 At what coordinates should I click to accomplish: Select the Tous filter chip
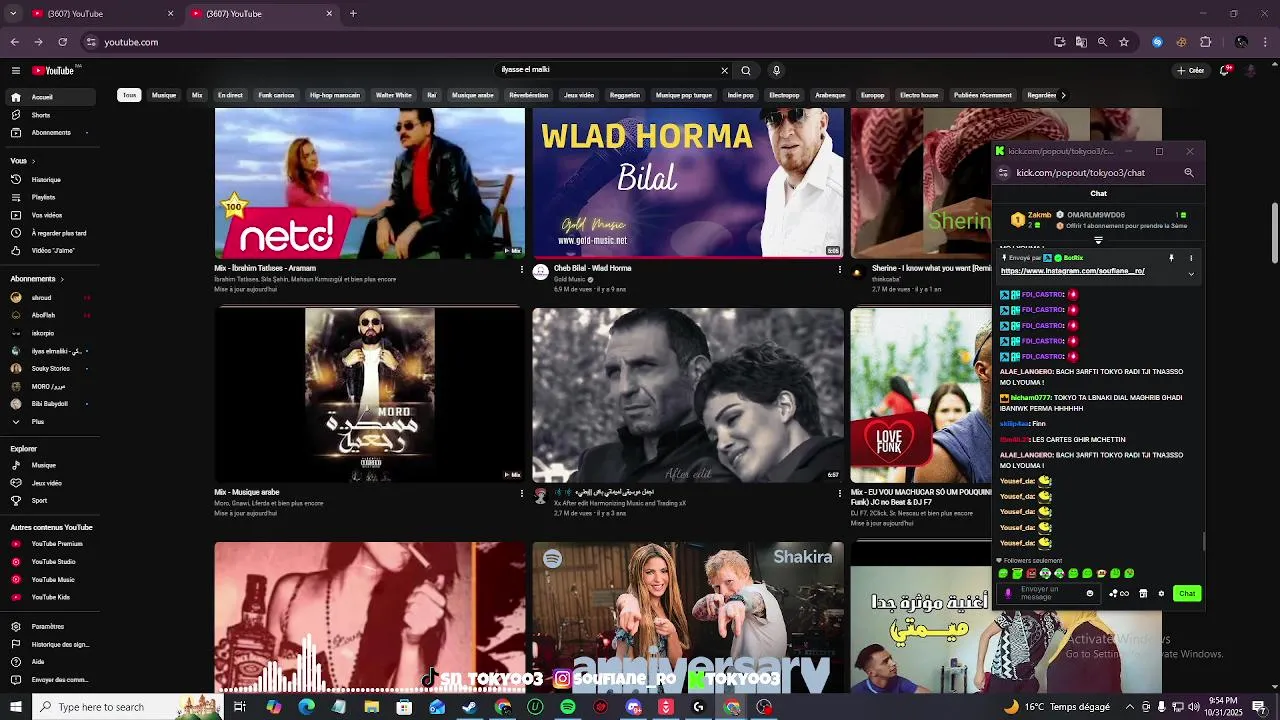pos(129,95)
